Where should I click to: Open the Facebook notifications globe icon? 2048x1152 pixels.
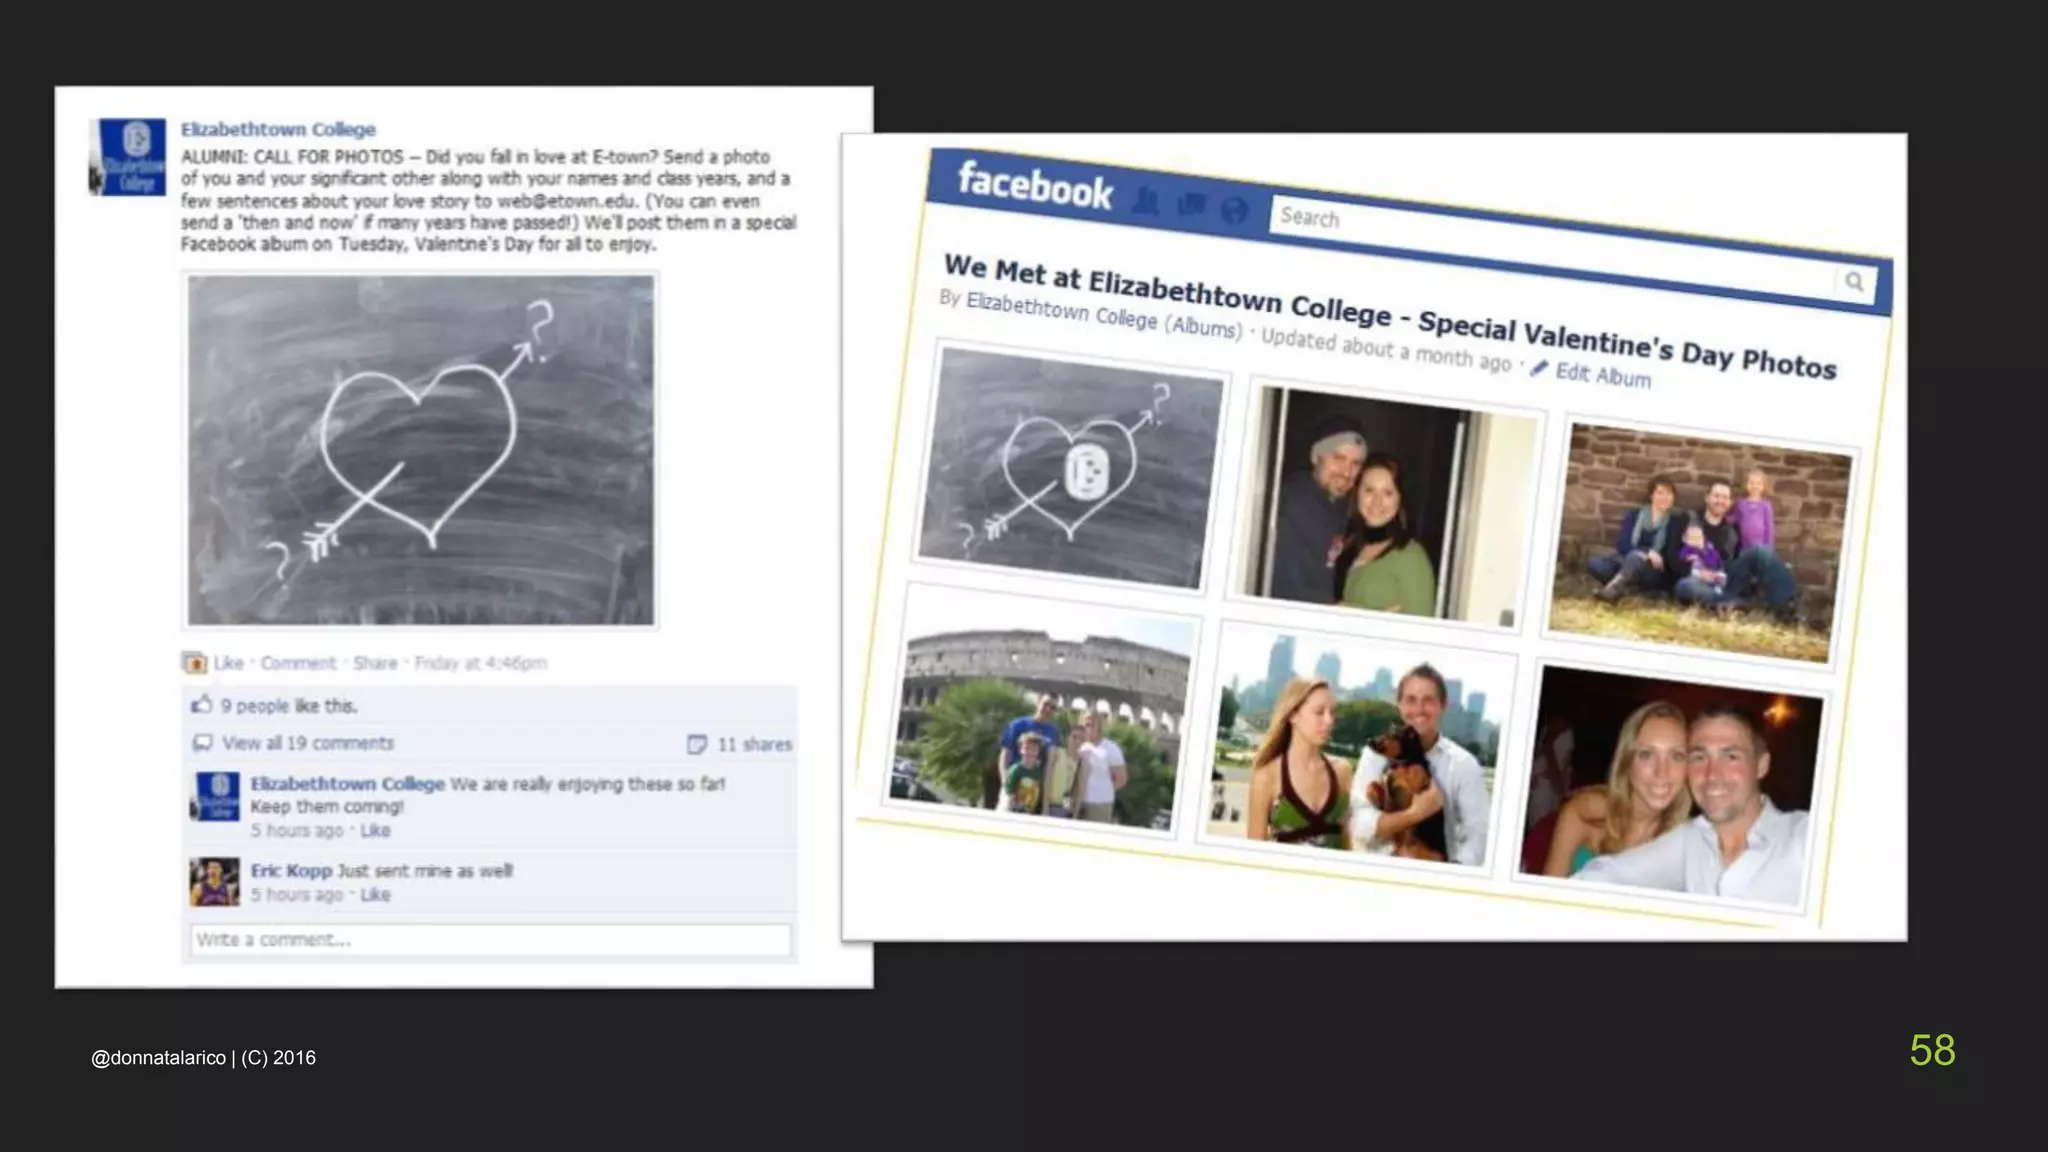1235,210
